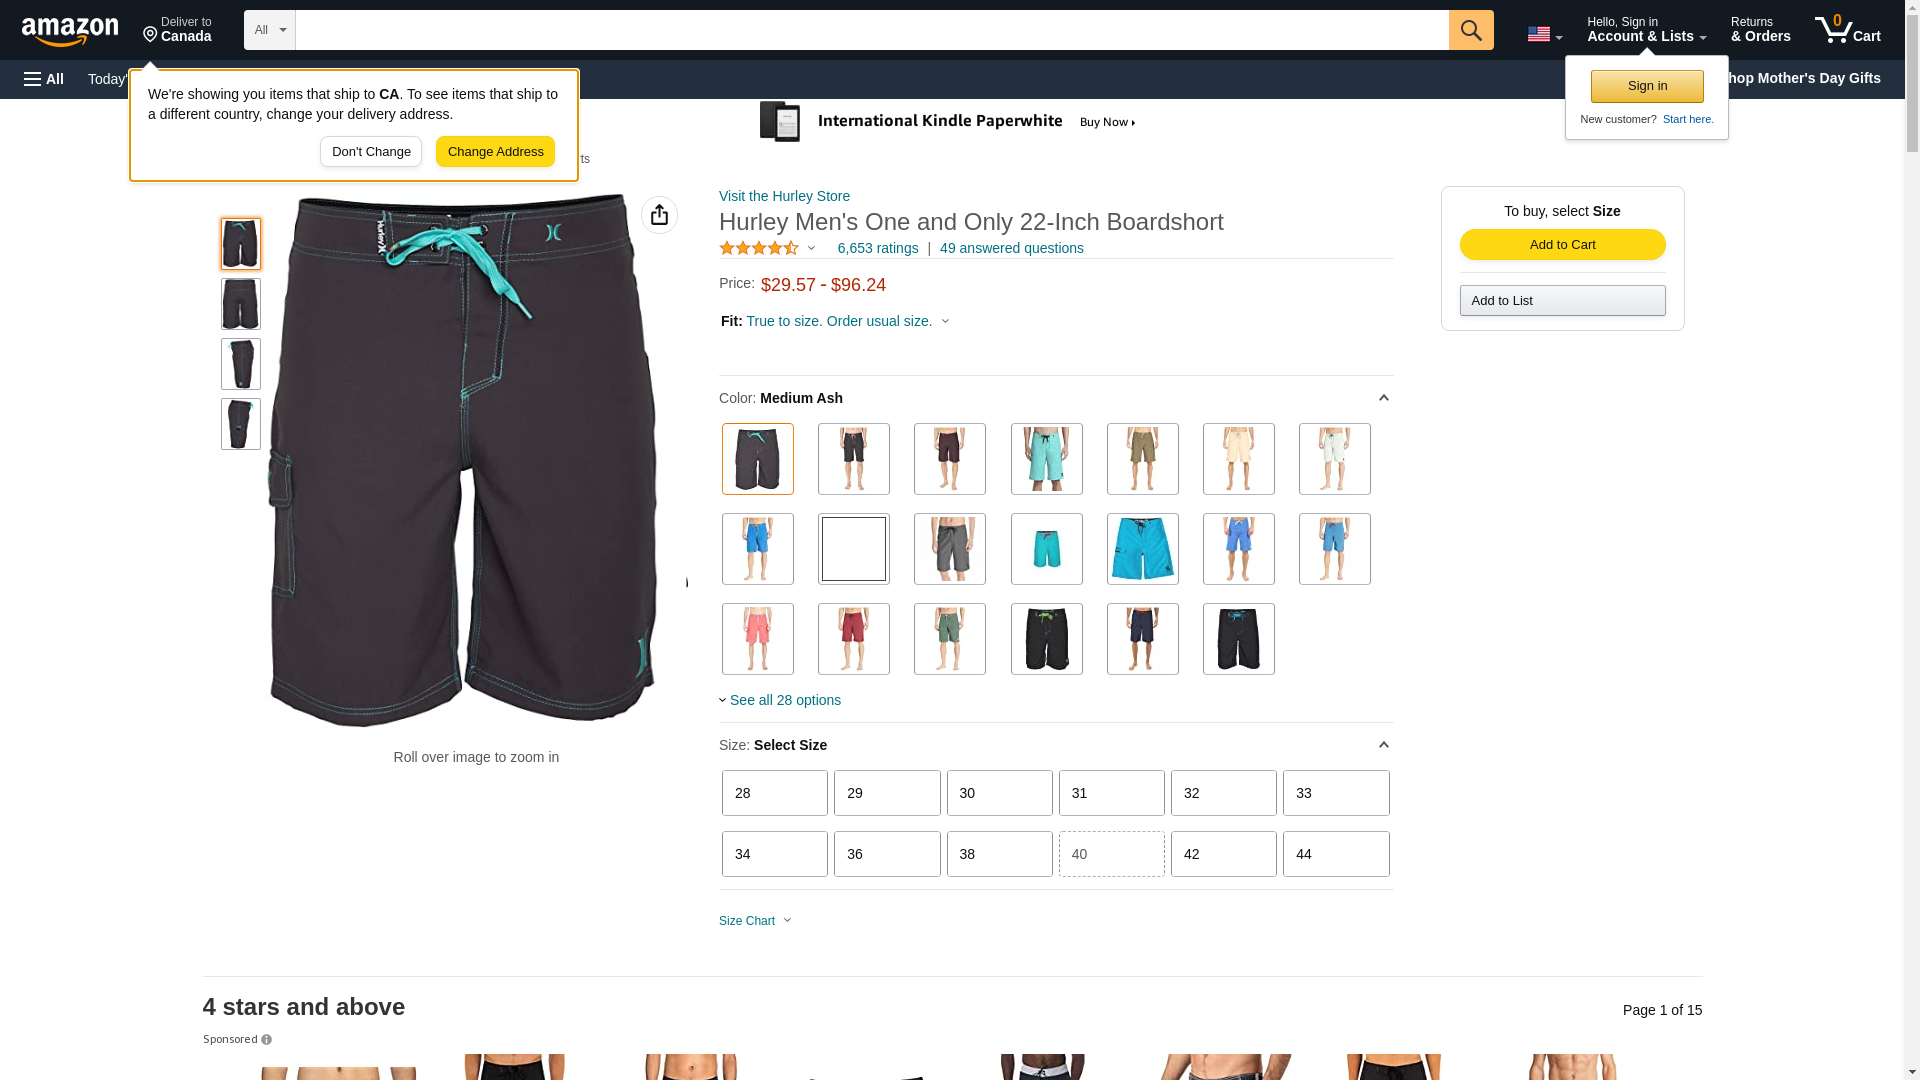Screen dimensions: 1920x1080
Task: Select size 44
Action: (1336, 854)
